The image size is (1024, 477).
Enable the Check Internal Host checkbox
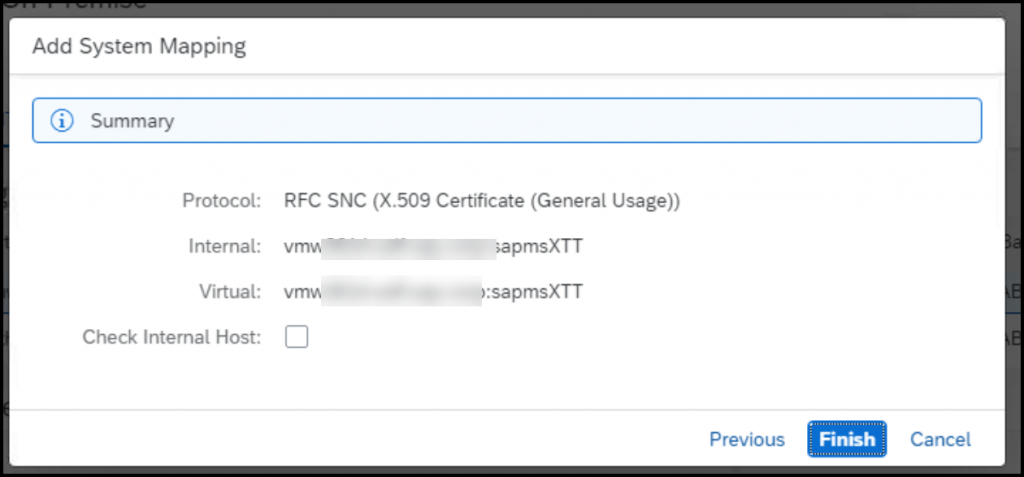(x=296, y=337)
